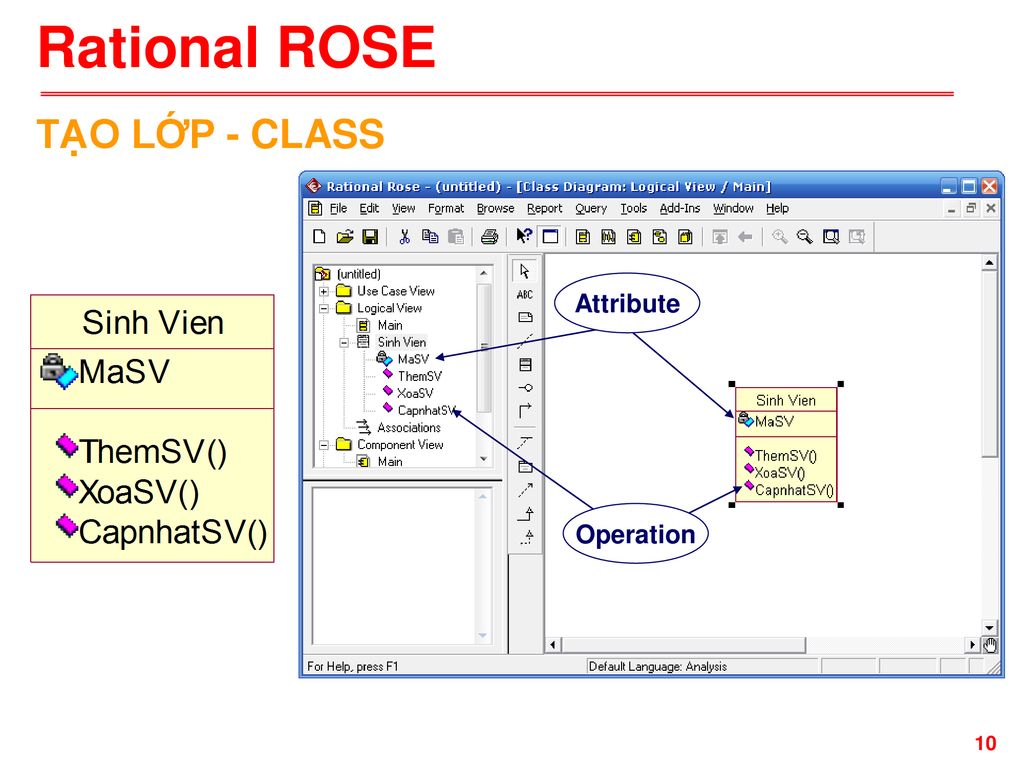Expand the Use Case View folder

pyautogui.click(x=324, y=291)
